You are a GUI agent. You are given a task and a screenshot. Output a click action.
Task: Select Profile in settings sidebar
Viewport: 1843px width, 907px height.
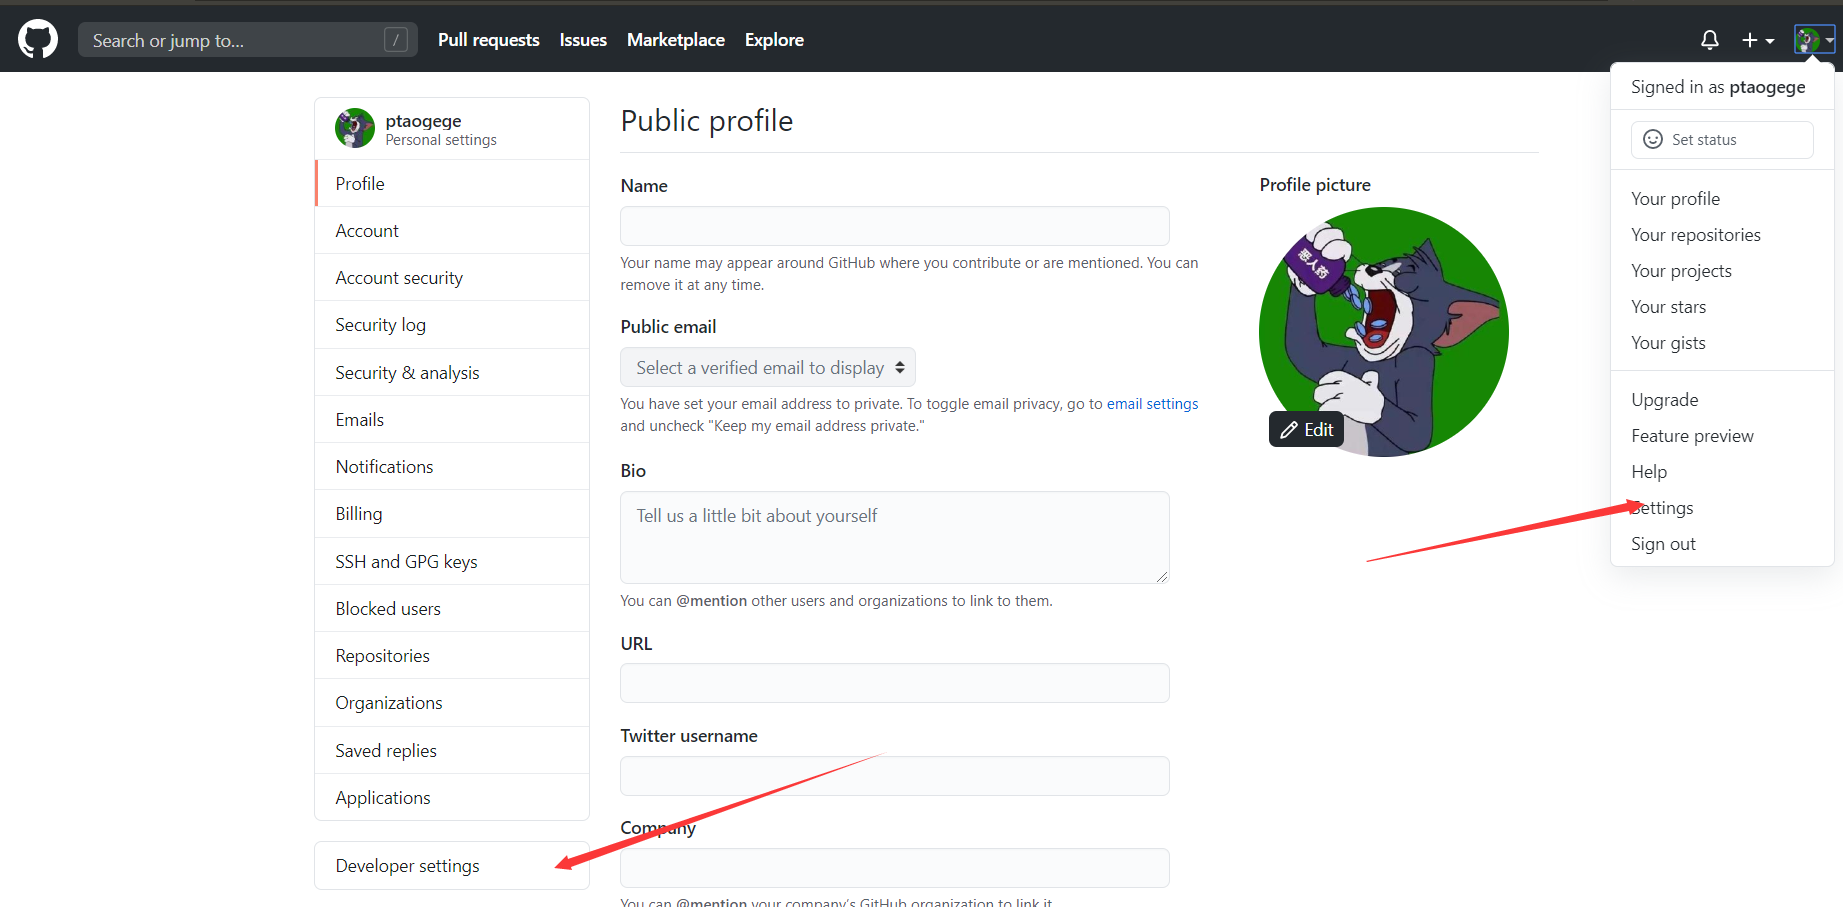452,183
